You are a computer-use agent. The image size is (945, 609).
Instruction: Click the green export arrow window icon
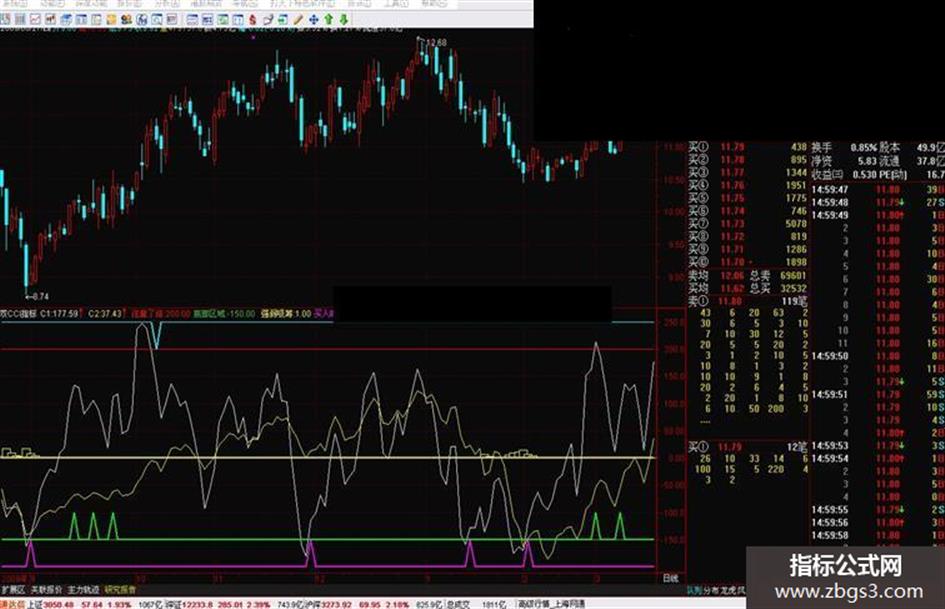click(283, 20)
